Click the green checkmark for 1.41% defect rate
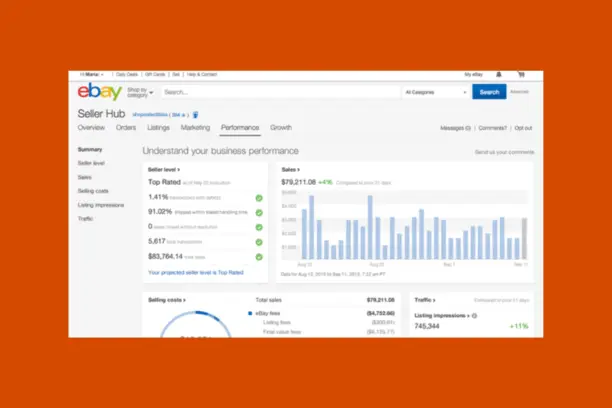The image size is (612, 408). (259, 198)
